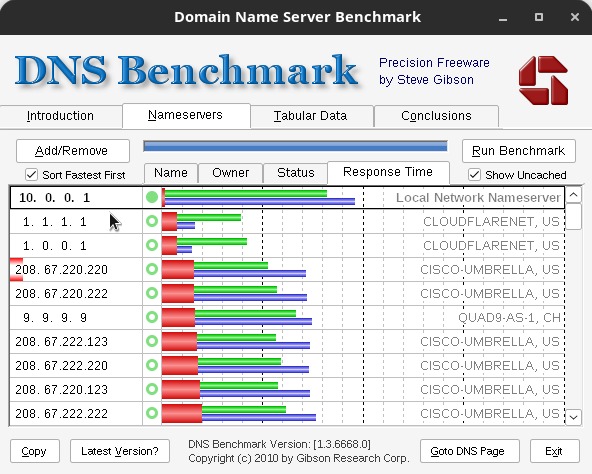Image resolution: width=592 pixels, height=474 pixels.
Task: Close the Domain Name Server Benchmark window
Action: [x=575, y=17]
